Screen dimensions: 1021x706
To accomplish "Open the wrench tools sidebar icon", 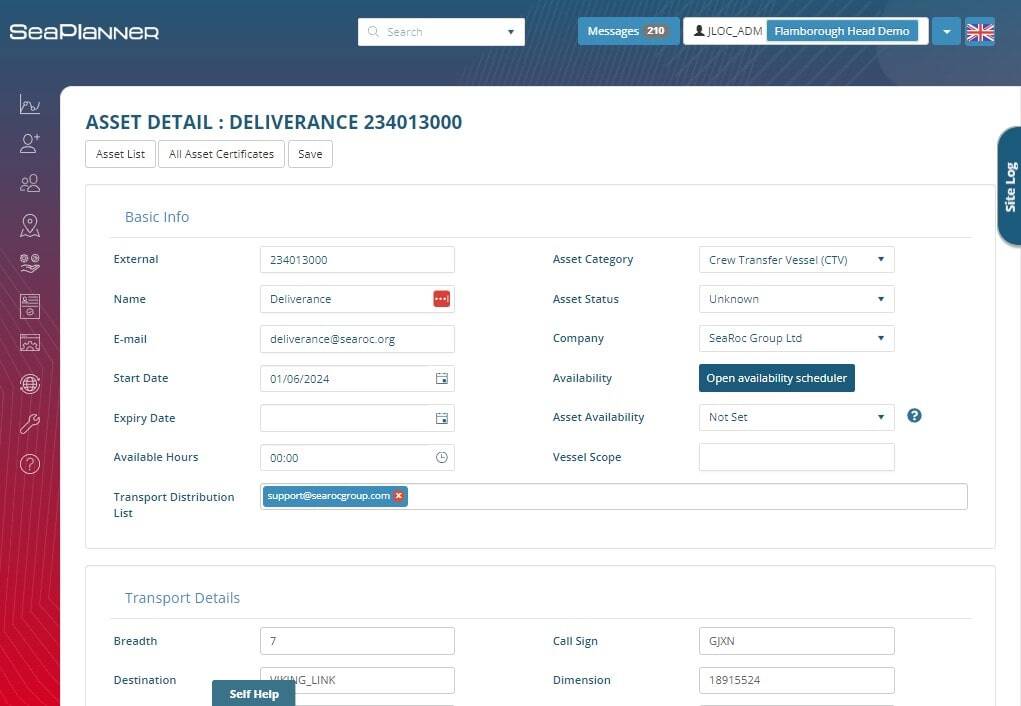I will [30, 423].
